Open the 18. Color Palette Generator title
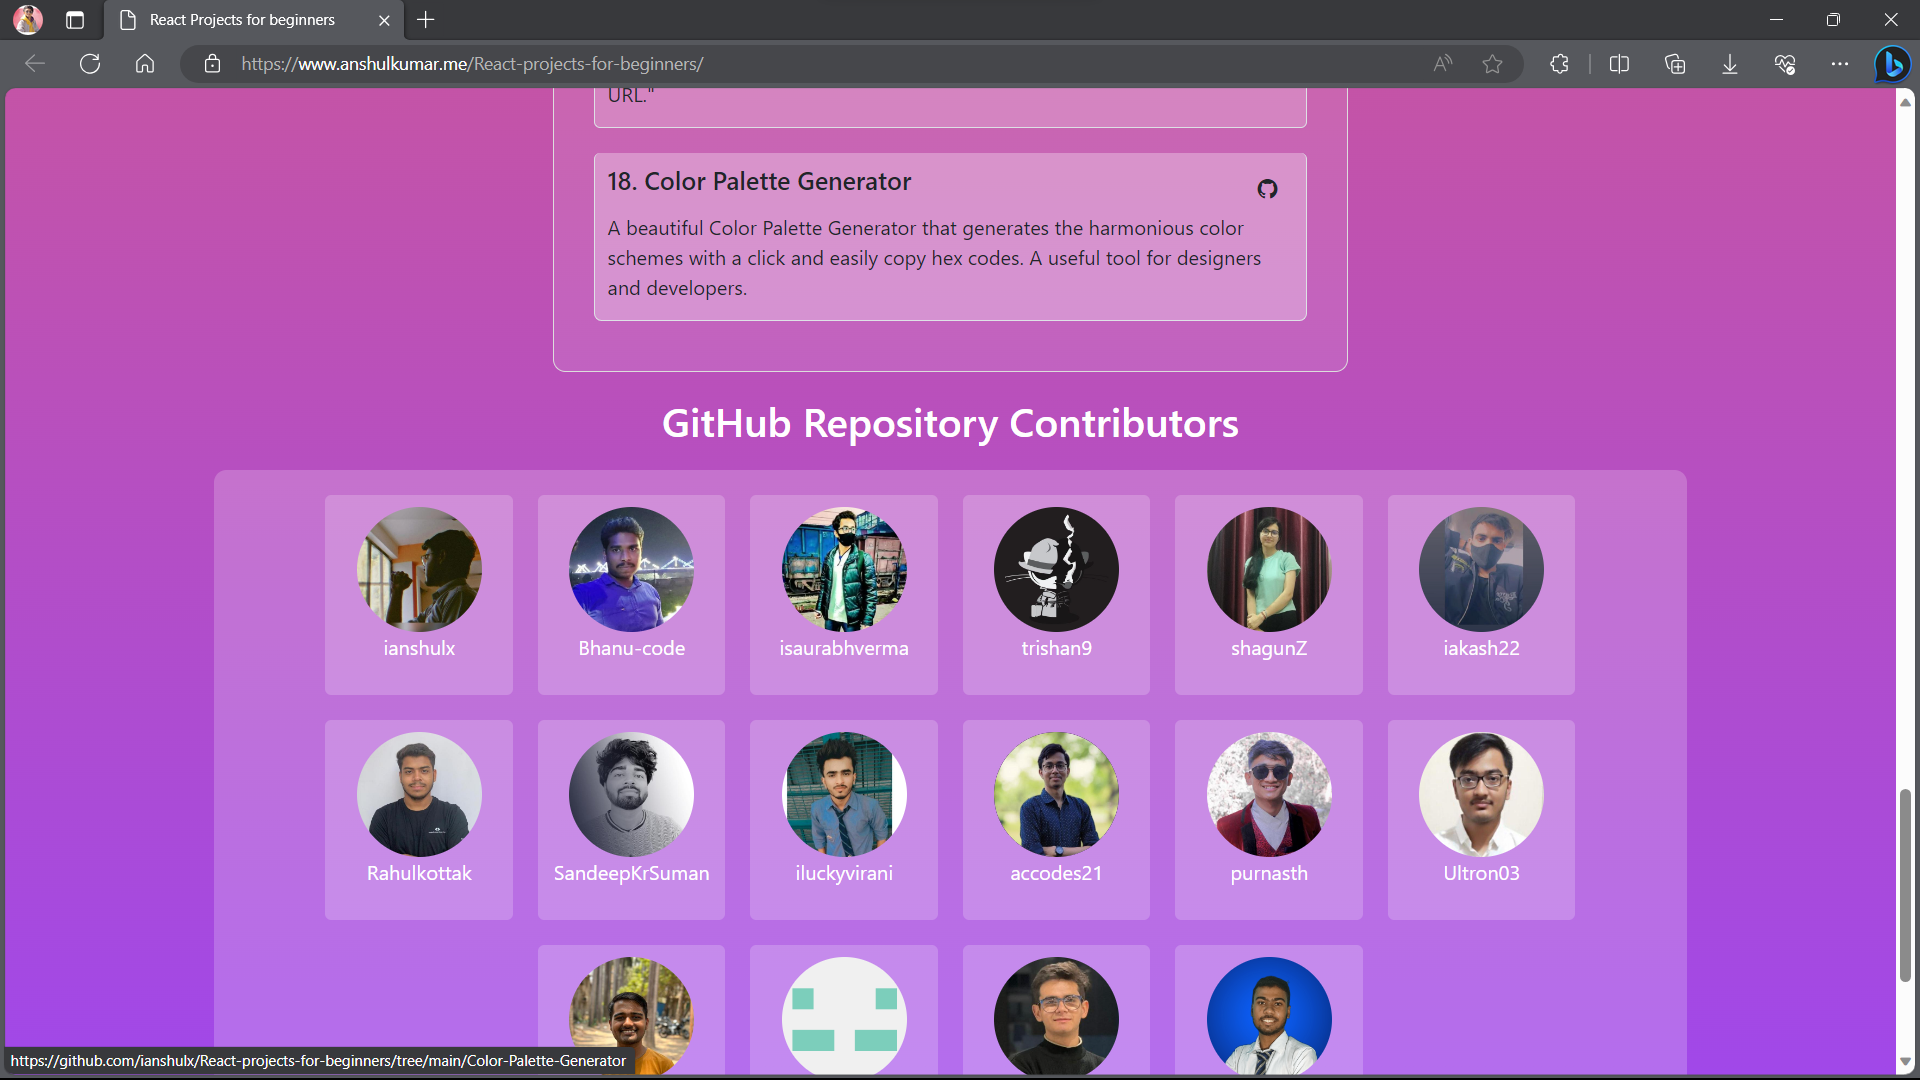Image resolution: width=1920 pixels, height=1080 pixels. point(759,182)
